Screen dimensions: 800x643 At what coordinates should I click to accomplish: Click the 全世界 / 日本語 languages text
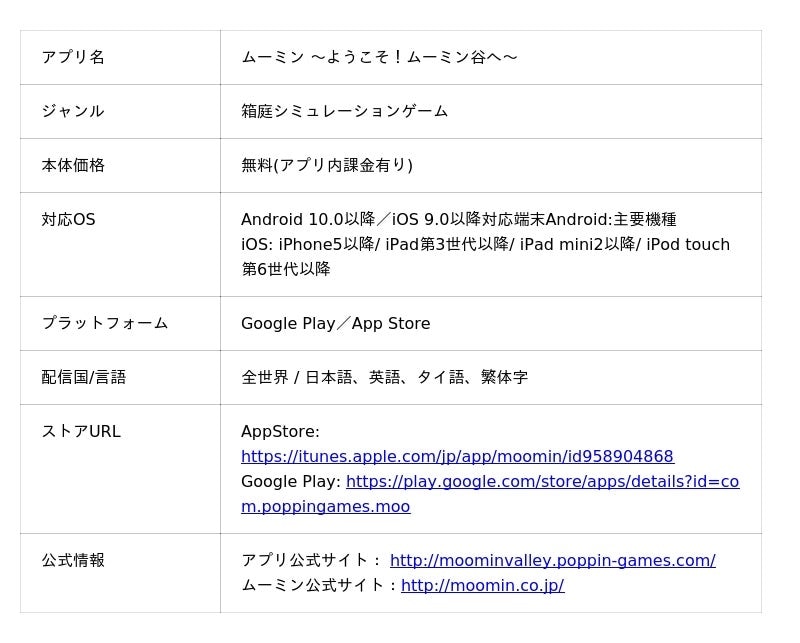tap(385, 378)
